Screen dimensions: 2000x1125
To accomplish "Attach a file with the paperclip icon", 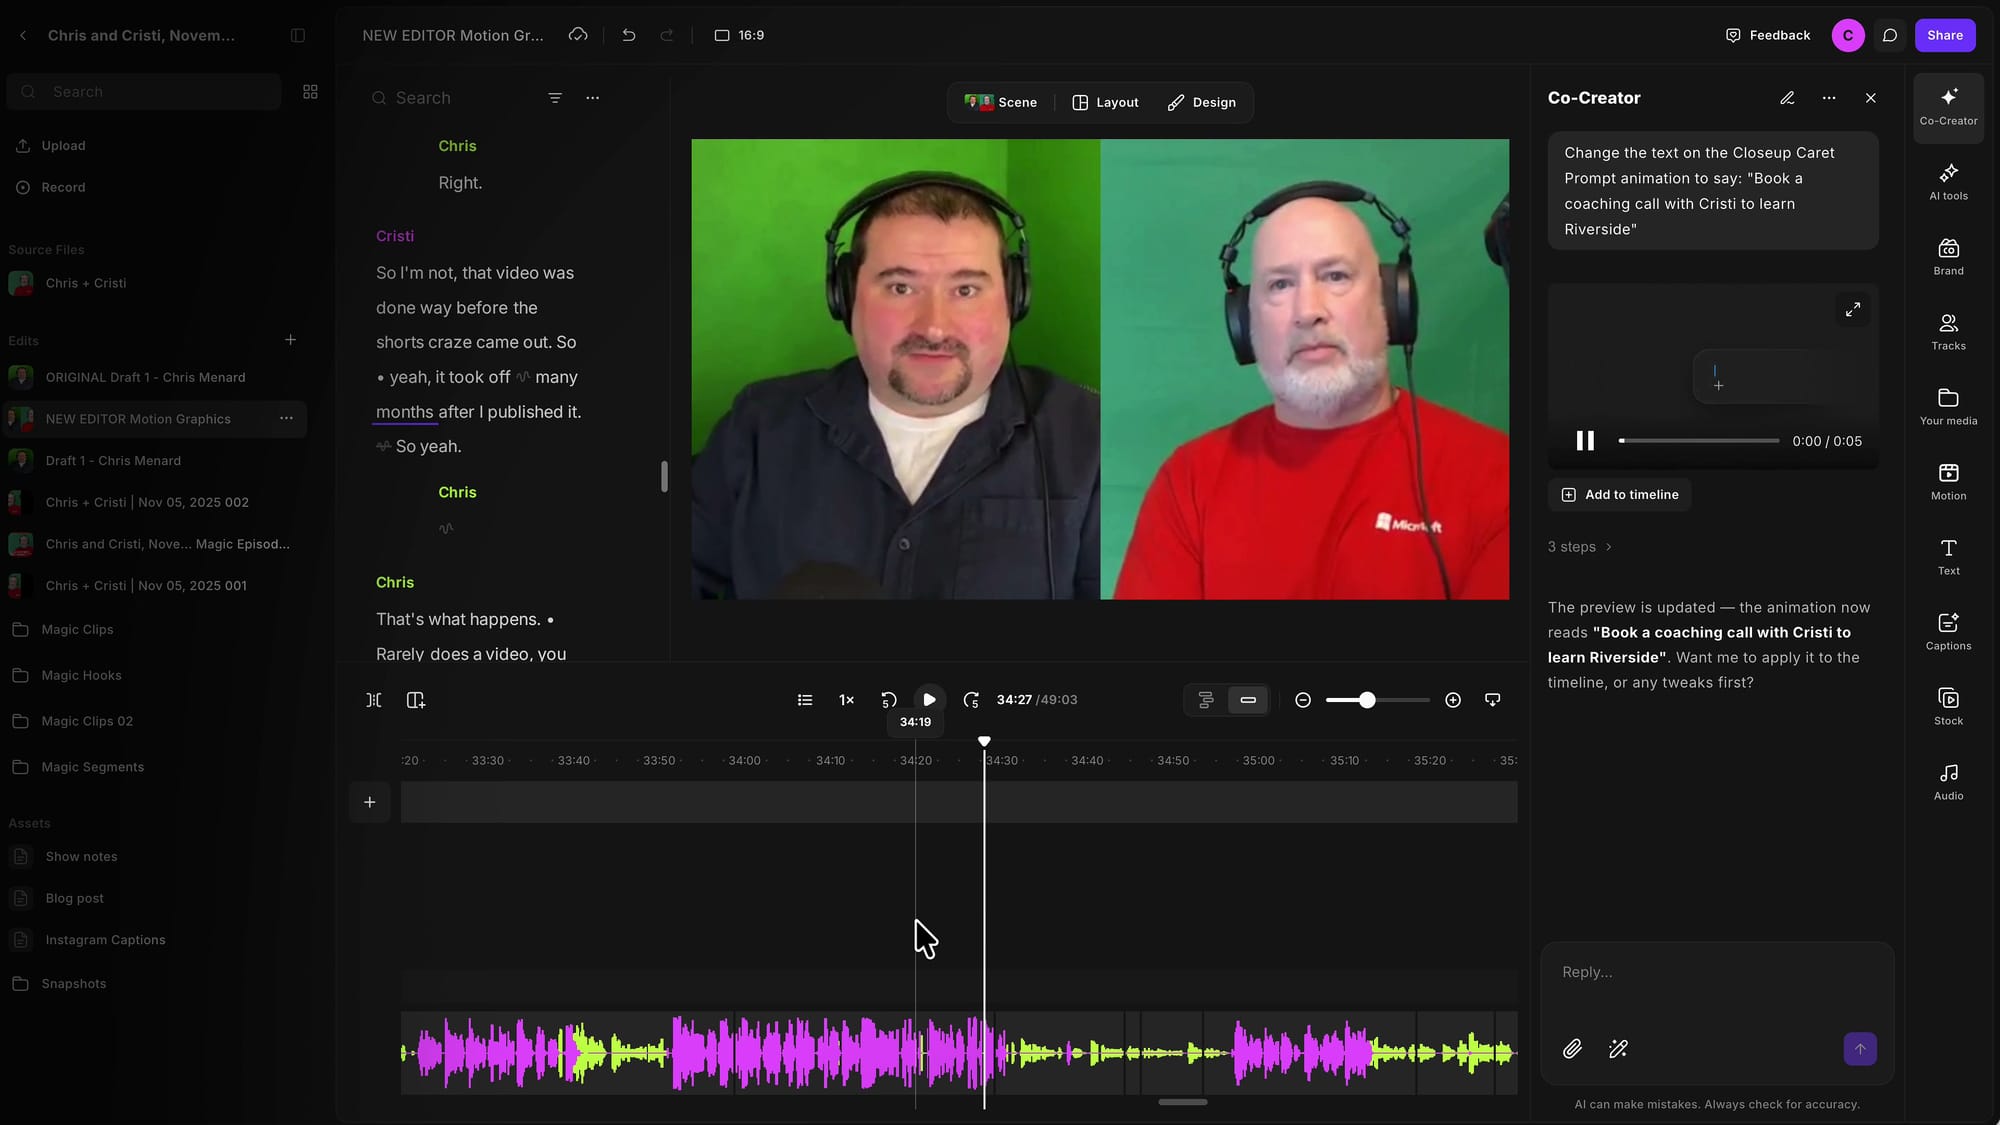I will tap(1573, 1049).
